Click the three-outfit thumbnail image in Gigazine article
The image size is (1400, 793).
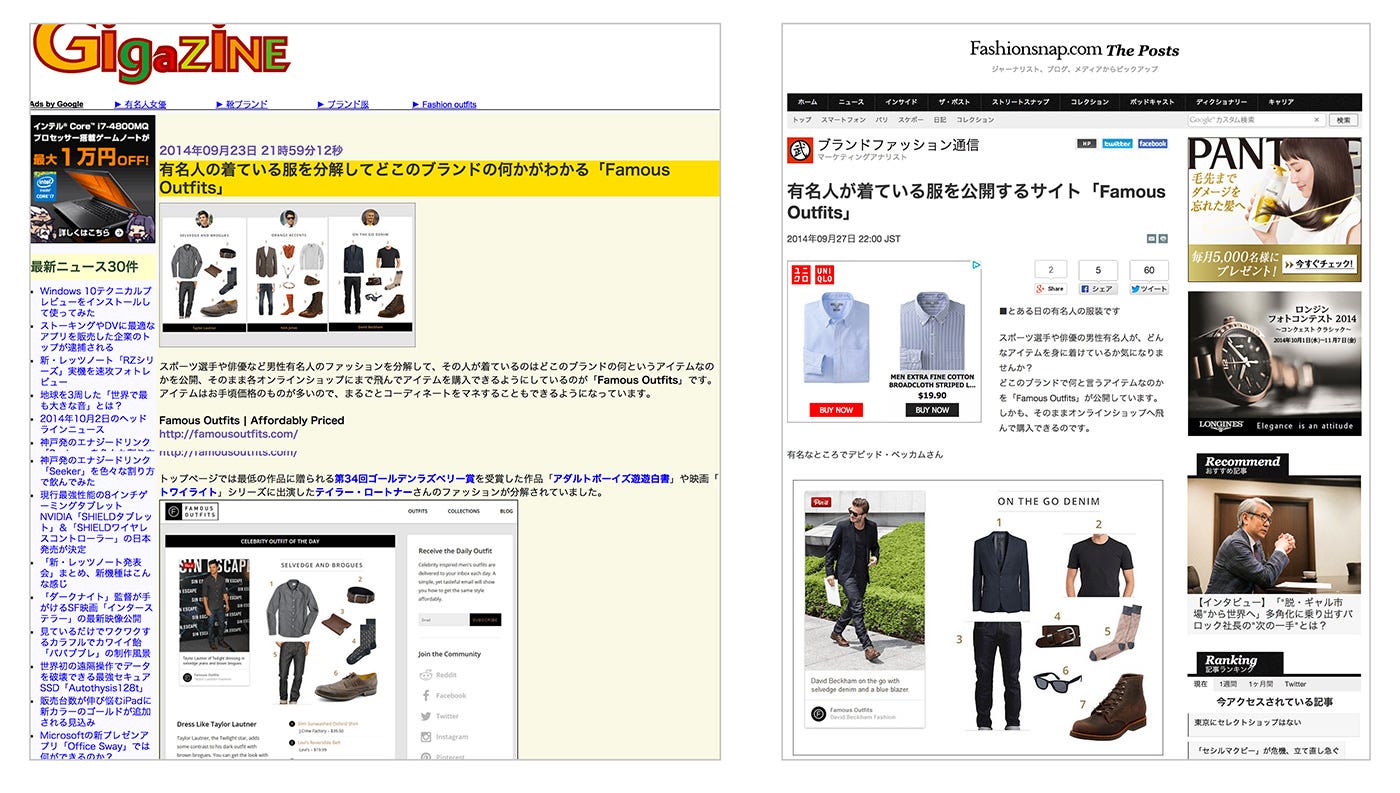coord(287,275)
